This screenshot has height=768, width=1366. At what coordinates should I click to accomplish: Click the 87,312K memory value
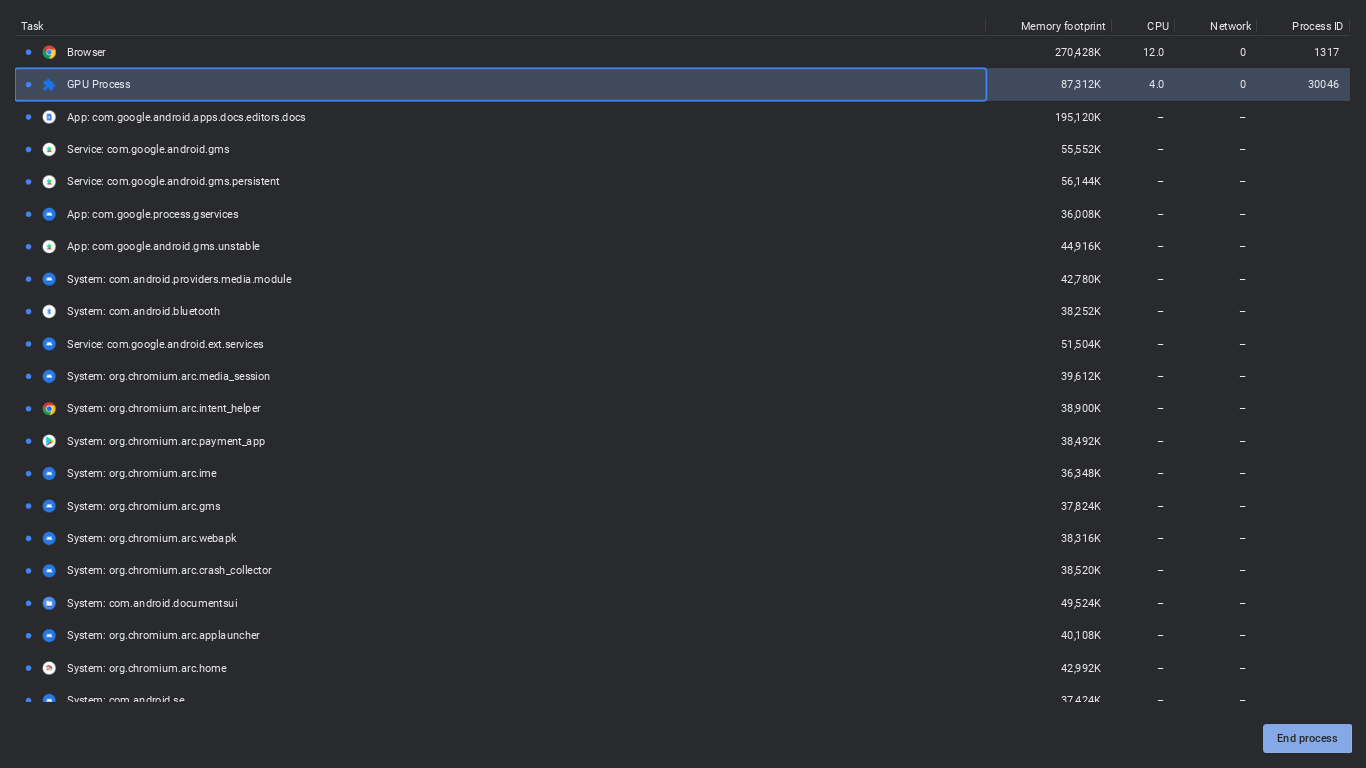[x=1081, y=85]
